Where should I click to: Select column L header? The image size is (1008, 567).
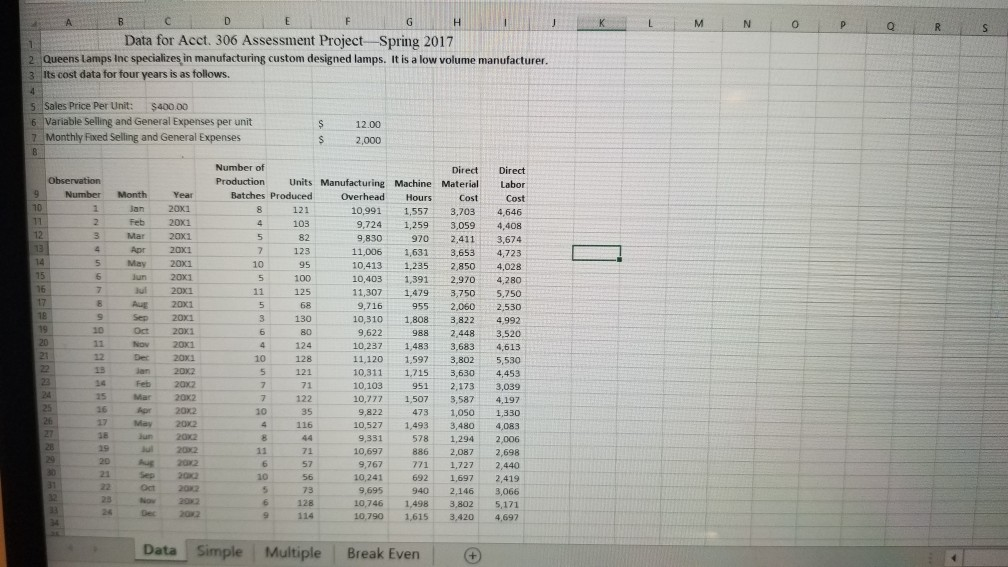click(x=650, y=23)
